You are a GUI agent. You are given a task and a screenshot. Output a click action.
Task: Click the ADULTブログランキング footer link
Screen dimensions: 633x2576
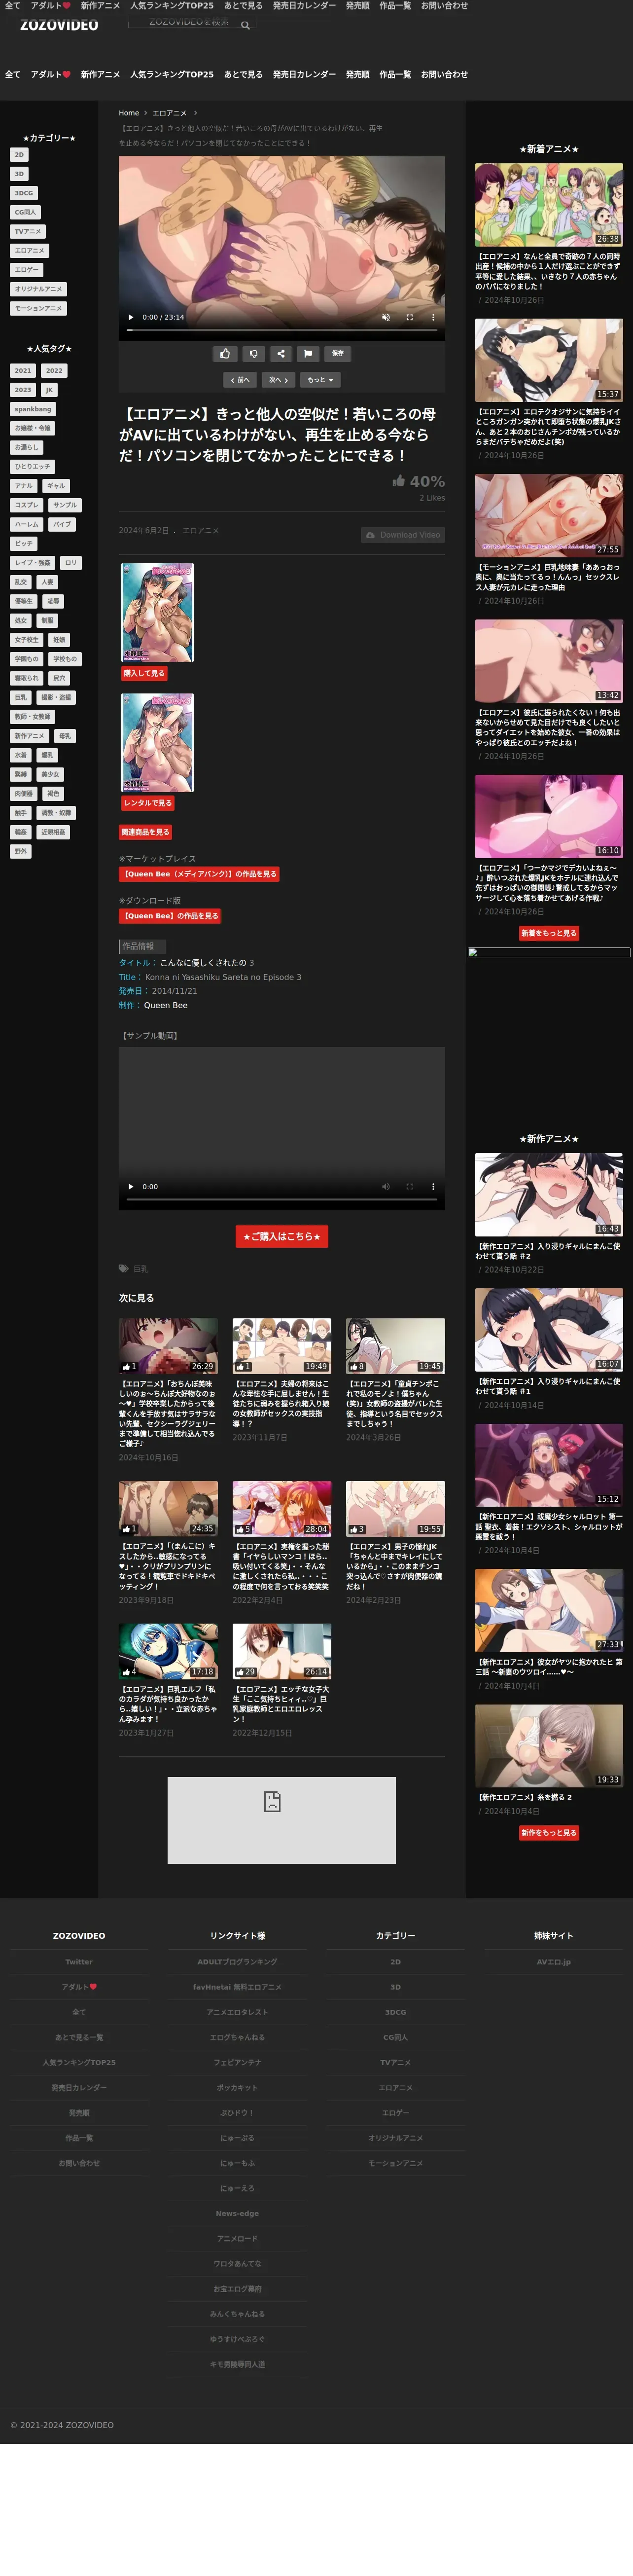pyautogui.click(x=237, y=1962)
